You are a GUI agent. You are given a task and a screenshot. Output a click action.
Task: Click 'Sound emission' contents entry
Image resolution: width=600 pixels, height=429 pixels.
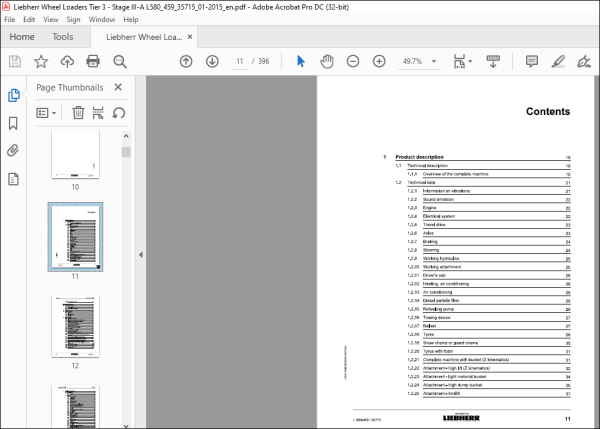point(438,199)
